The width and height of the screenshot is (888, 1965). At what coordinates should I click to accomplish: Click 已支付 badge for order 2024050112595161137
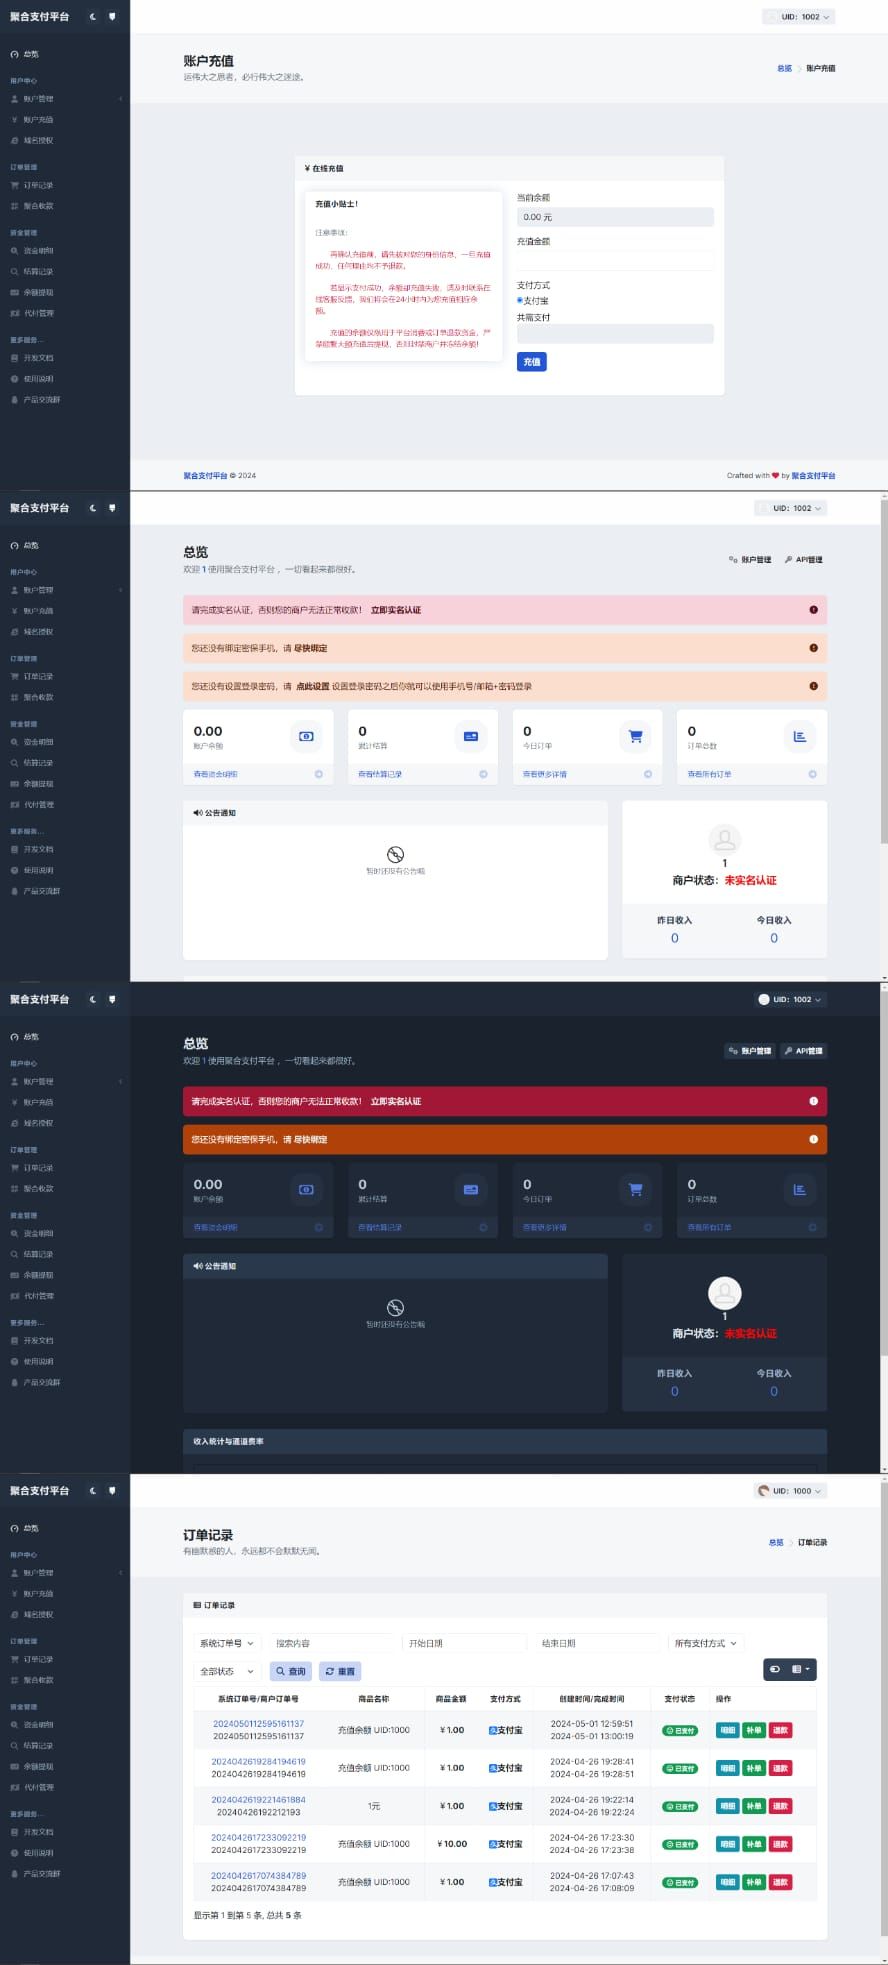(680, 1730)
